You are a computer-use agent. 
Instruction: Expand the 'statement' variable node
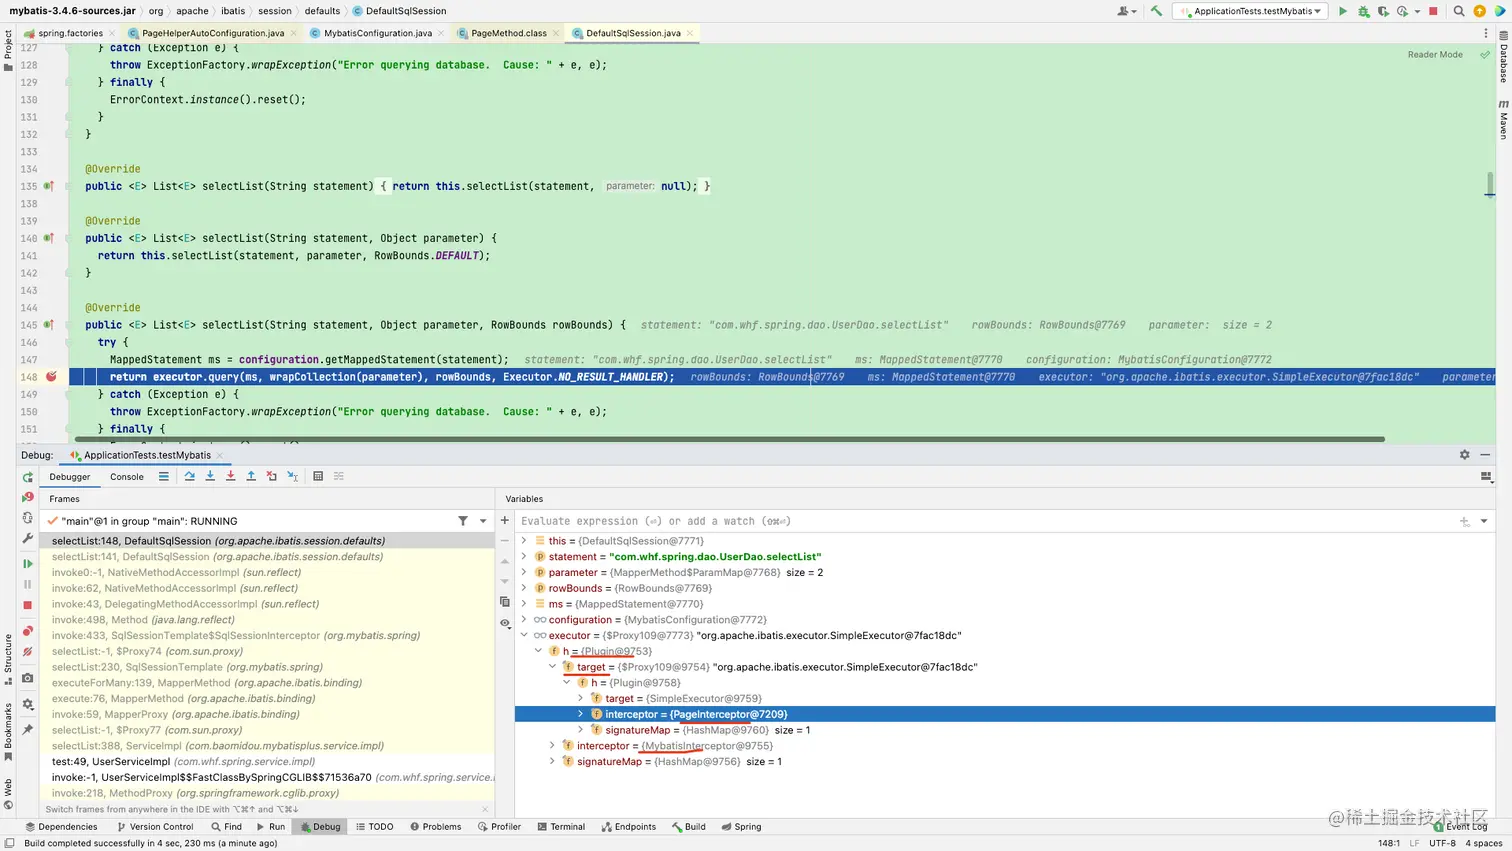coord(524,557)
